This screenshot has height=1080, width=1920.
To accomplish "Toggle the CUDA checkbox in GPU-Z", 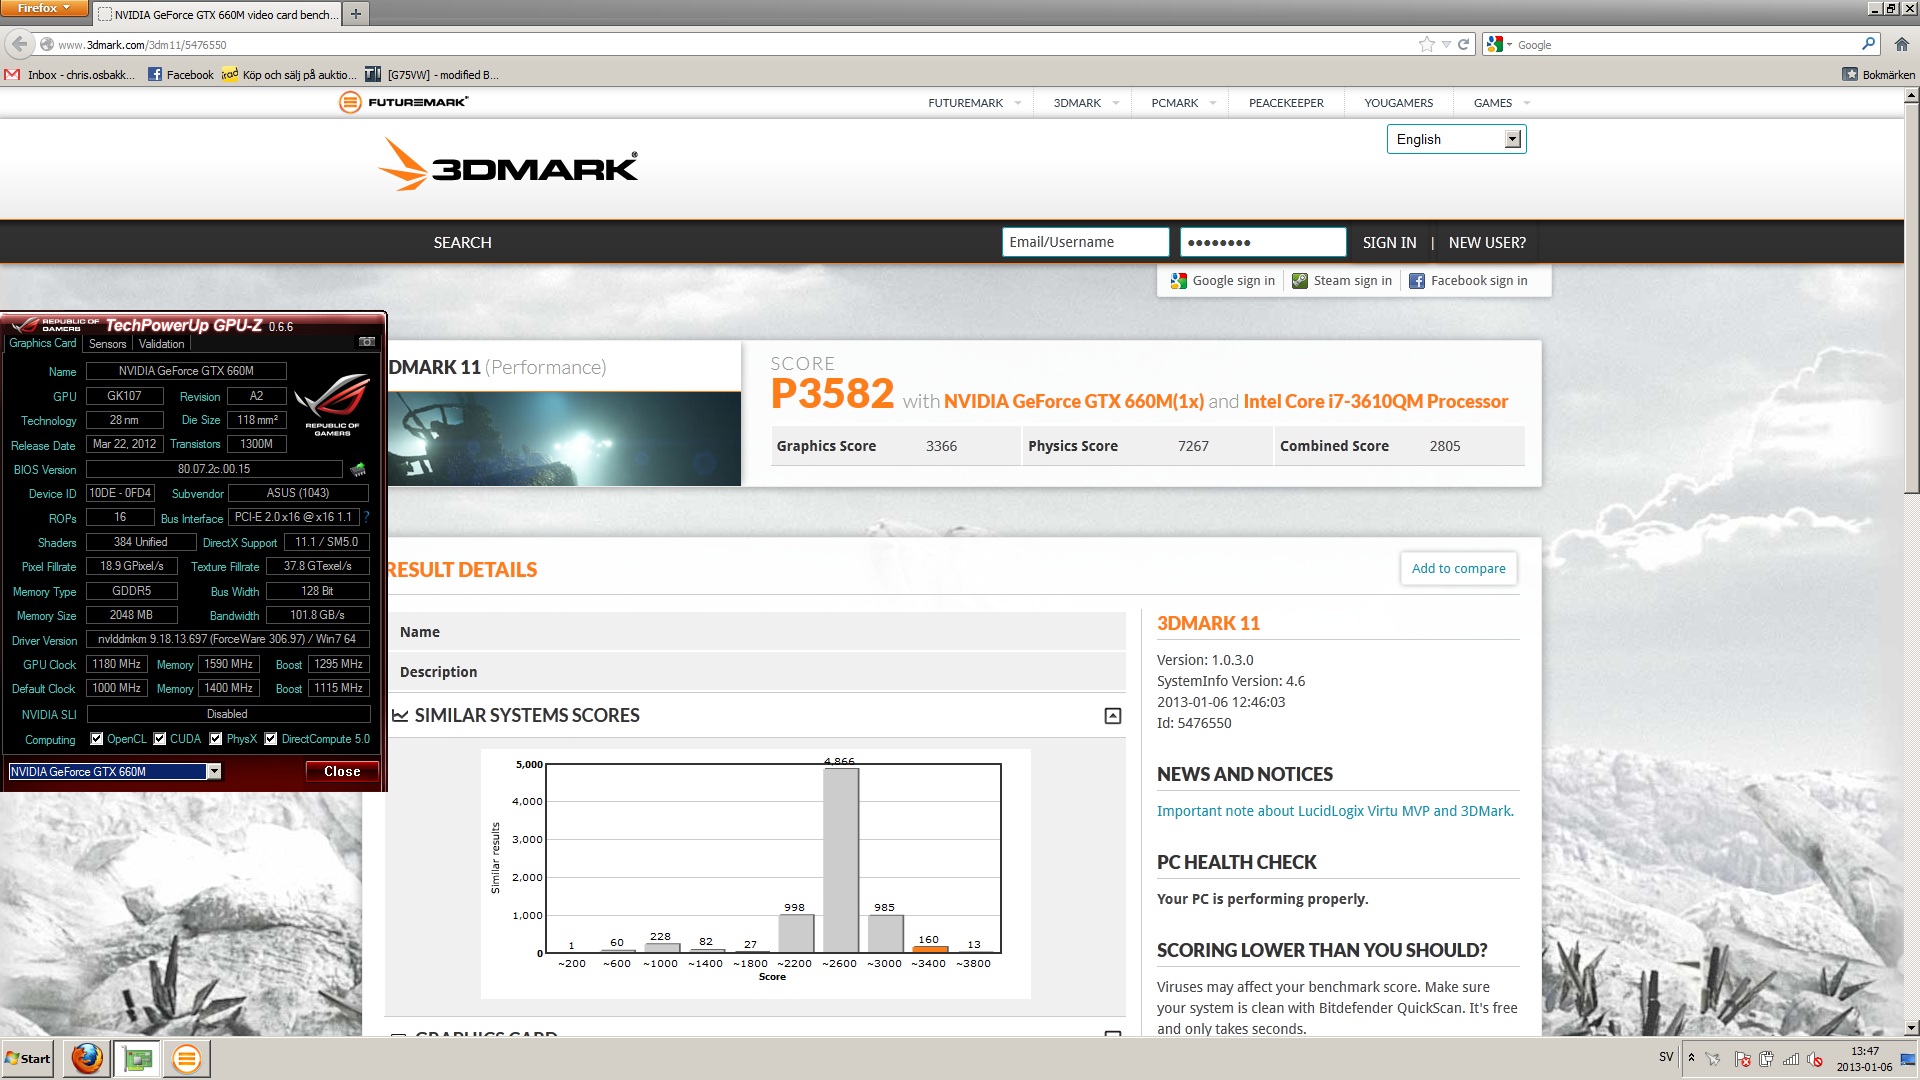I will click(160, 739).
